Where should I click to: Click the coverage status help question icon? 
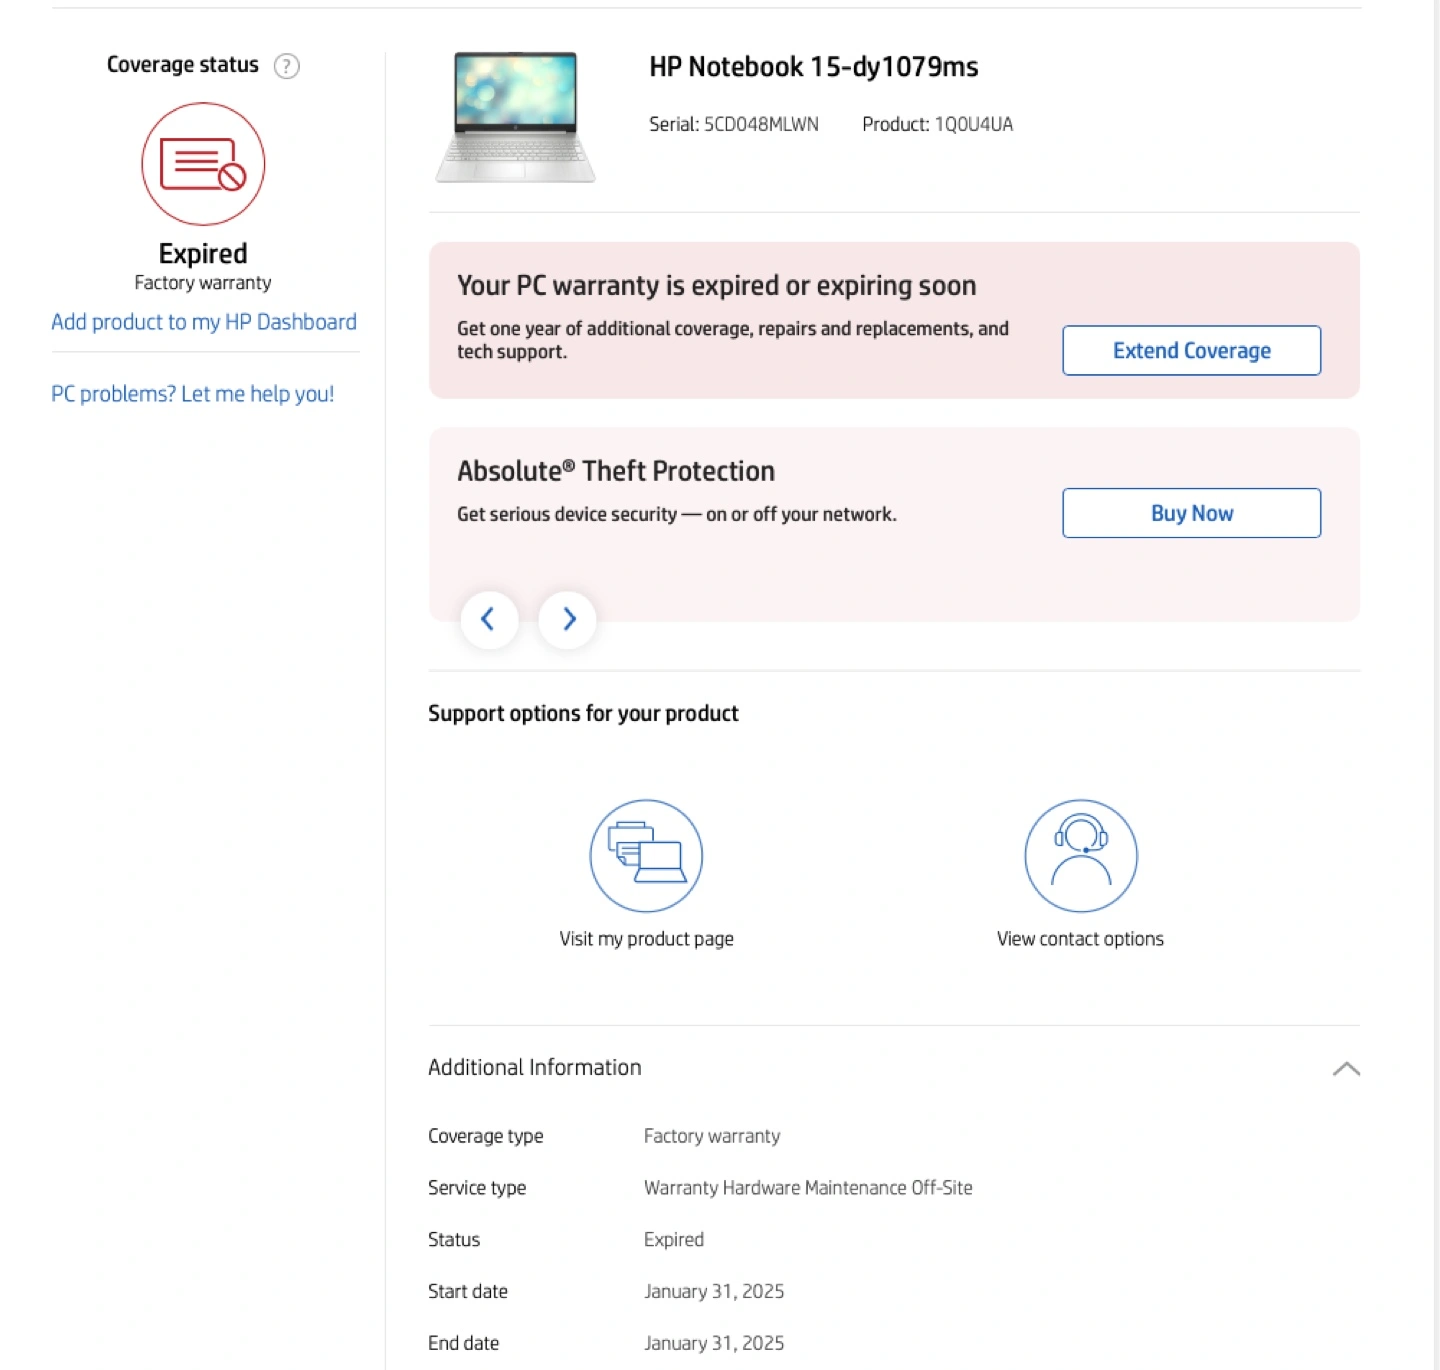point(287,66)
